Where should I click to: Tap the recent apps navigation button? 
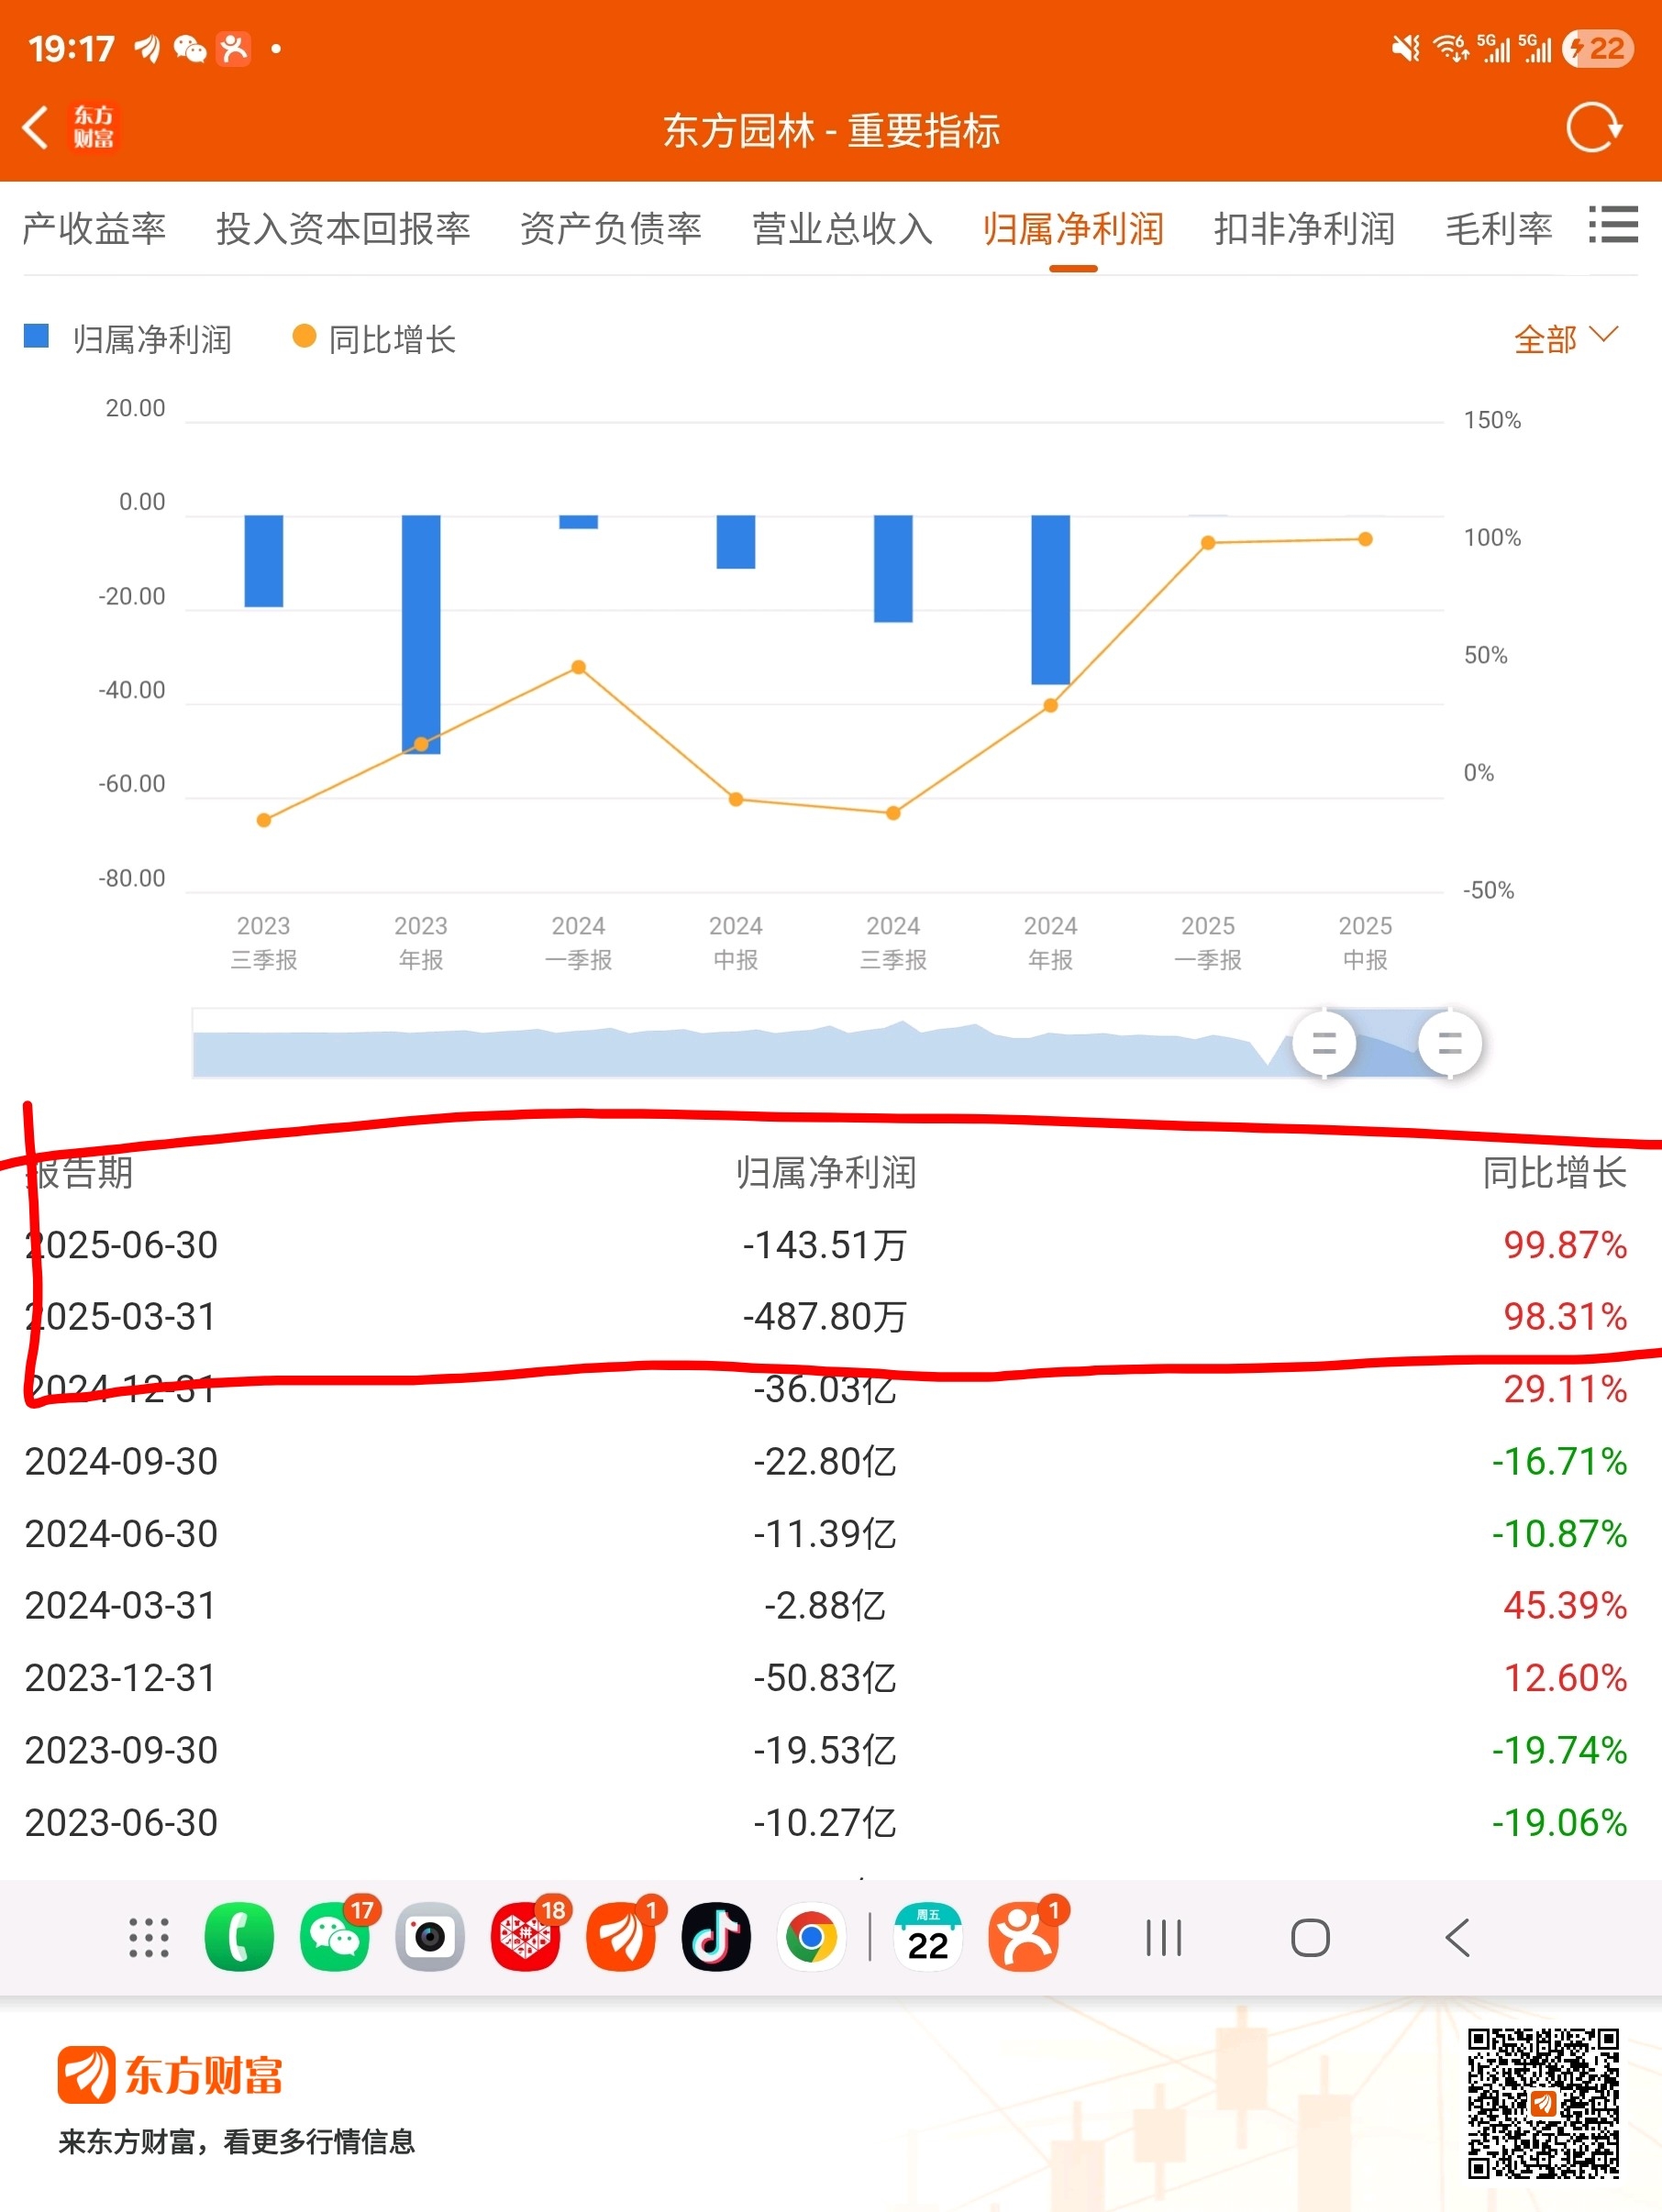(x=1164, y=1938)
